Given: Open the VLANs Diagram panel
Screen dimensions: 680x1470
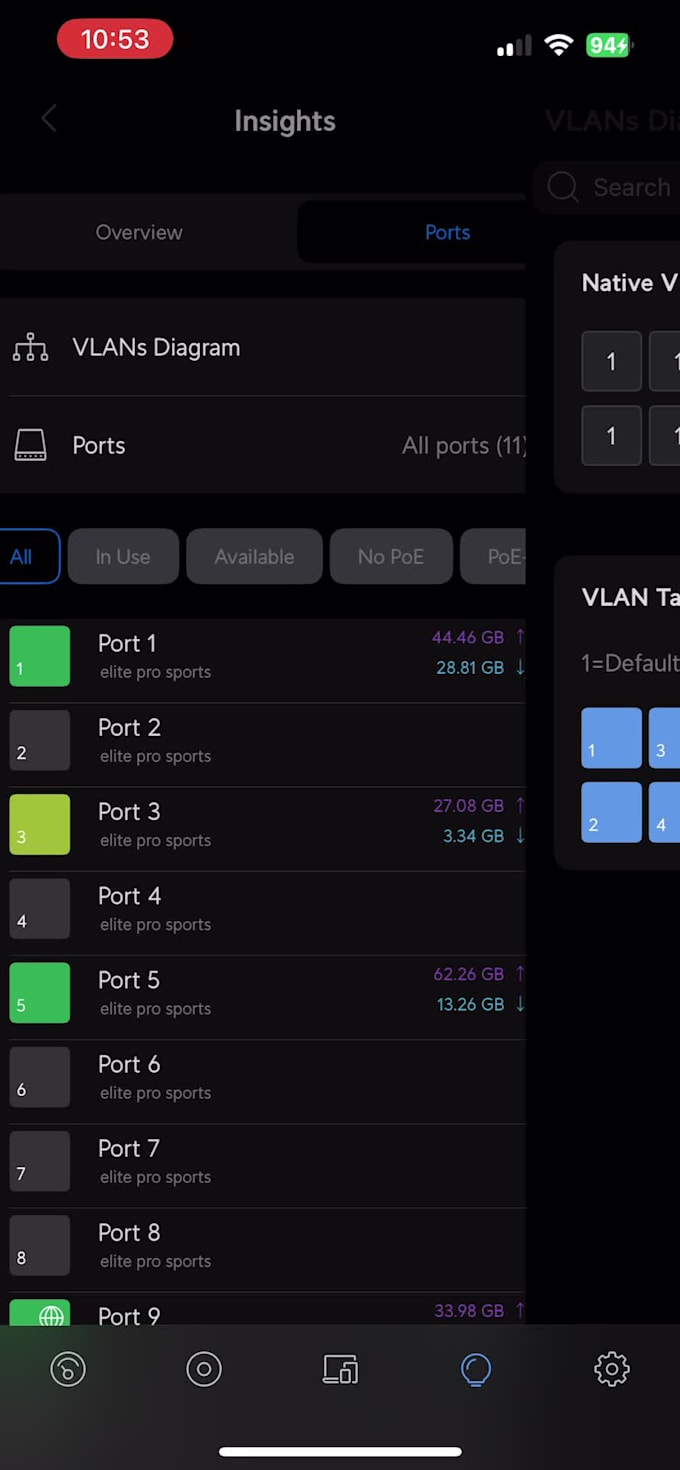Looking at the screenshot, I should point(156,347).
